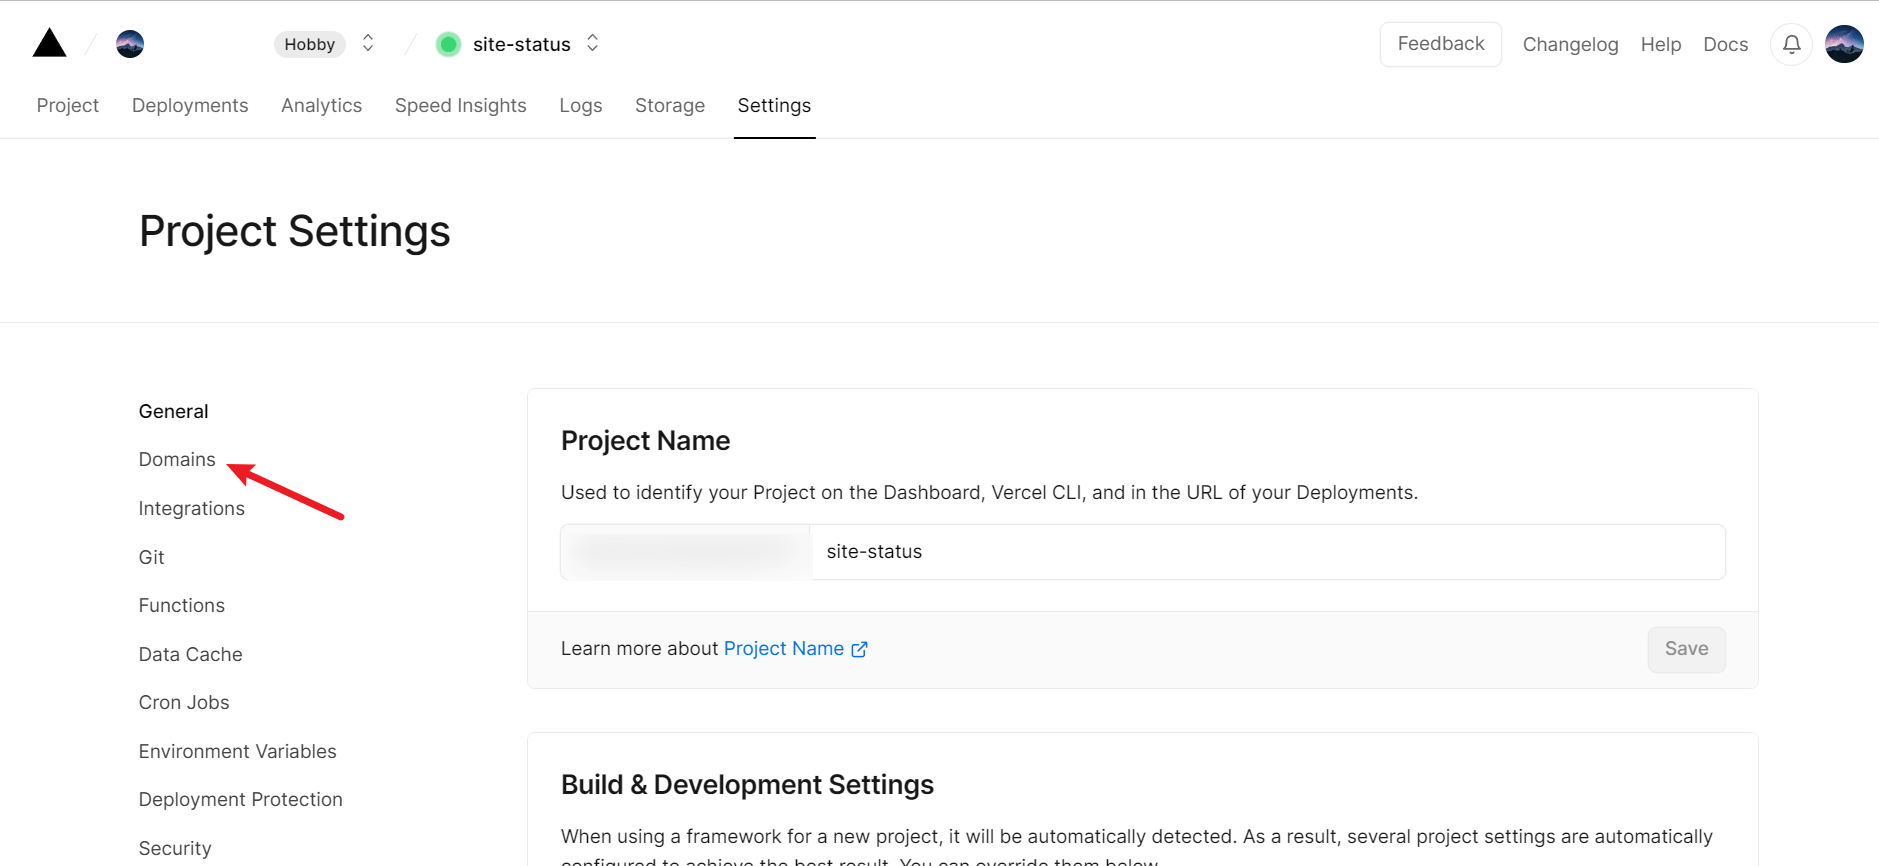
Task: Open the notifications bell
Action: coord(1791,44)
